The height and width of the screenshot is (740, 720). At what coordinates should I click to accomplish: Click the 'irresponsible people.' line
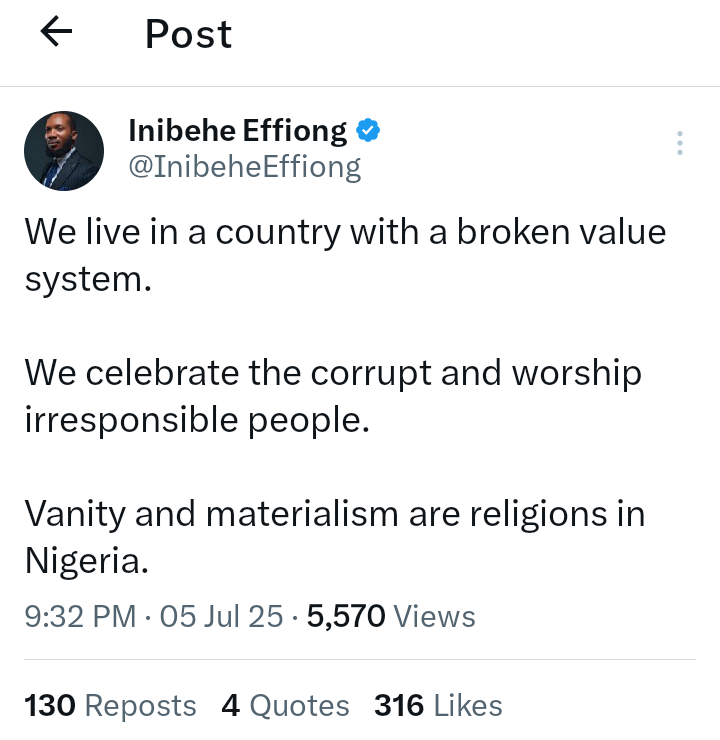(196, 418)
